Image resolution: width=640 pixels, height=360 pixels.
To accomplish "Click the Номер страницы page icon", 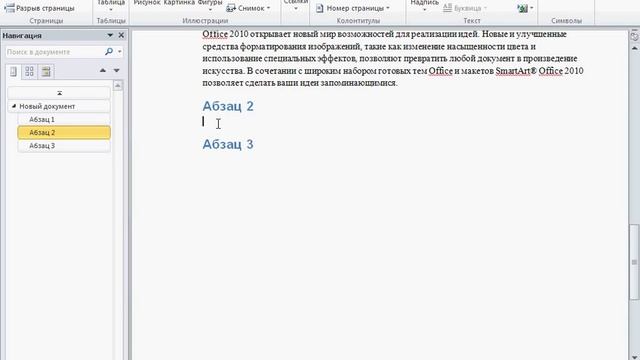I will tap(320, 8).
